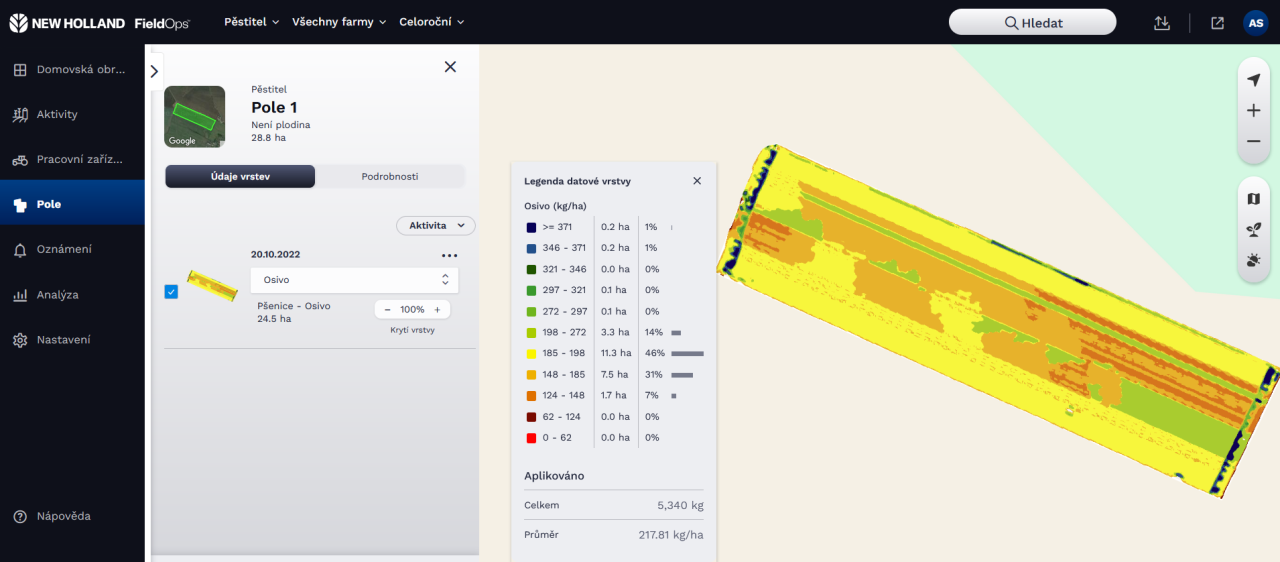The image size is (1280, 562).
Task: Open the Aktivita filter dropdown
Action: (436, 226)
